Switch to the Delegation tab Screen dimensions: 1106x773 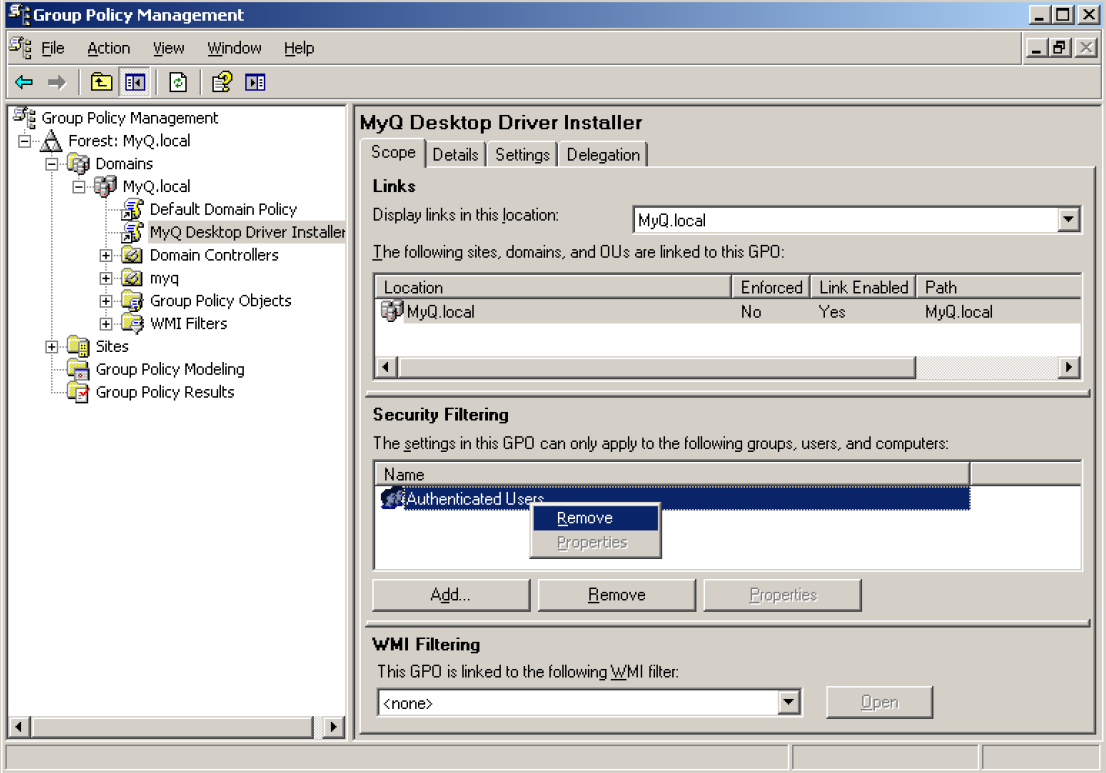point(601,154)
